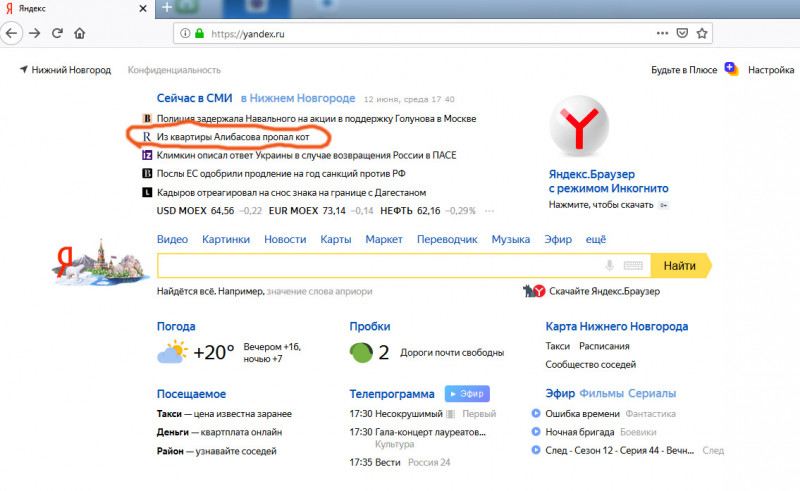Open Конфиденциальность link
This screenshot has height=491, width=800.
(174, 69)
